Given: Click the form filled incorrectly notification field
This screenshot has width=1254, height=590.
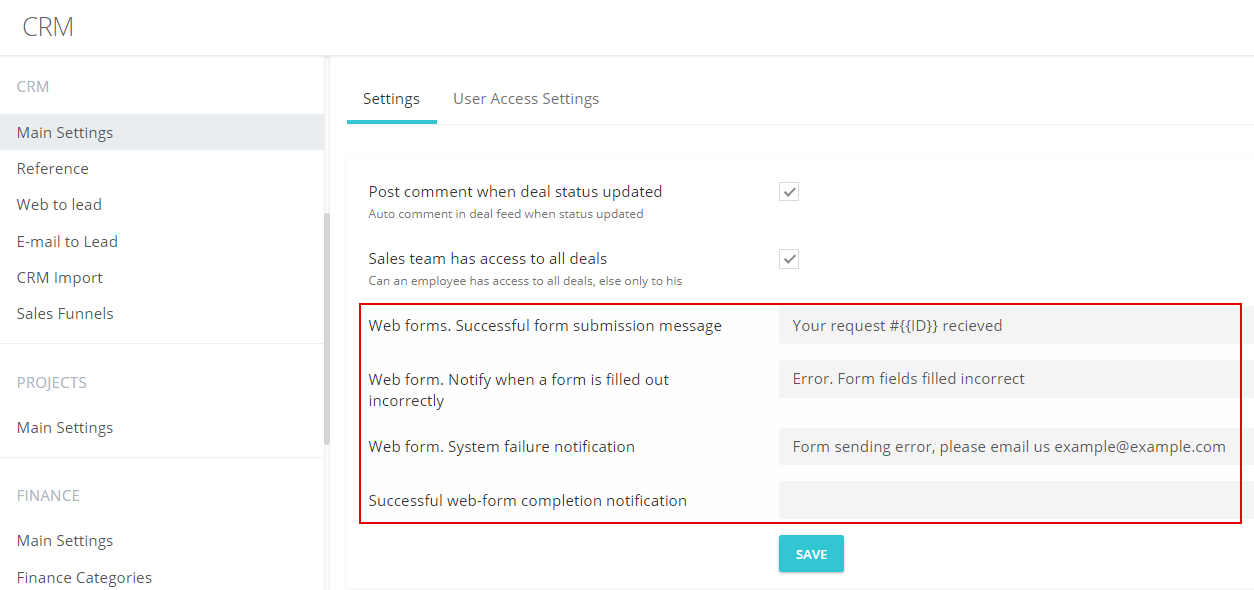Looking at the screenshot, I should 1016,379.
